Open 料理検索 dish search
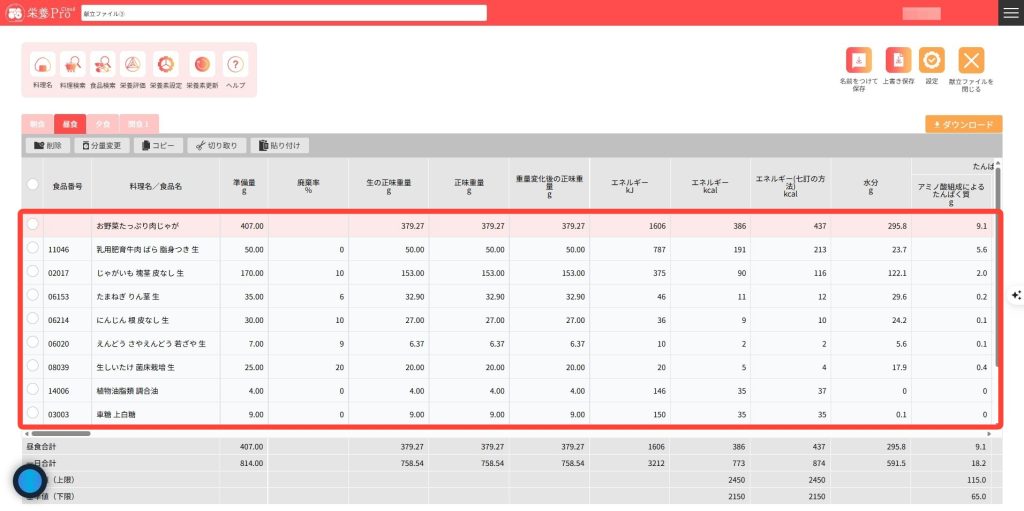 pyautogui.click(x=73, y=65)
